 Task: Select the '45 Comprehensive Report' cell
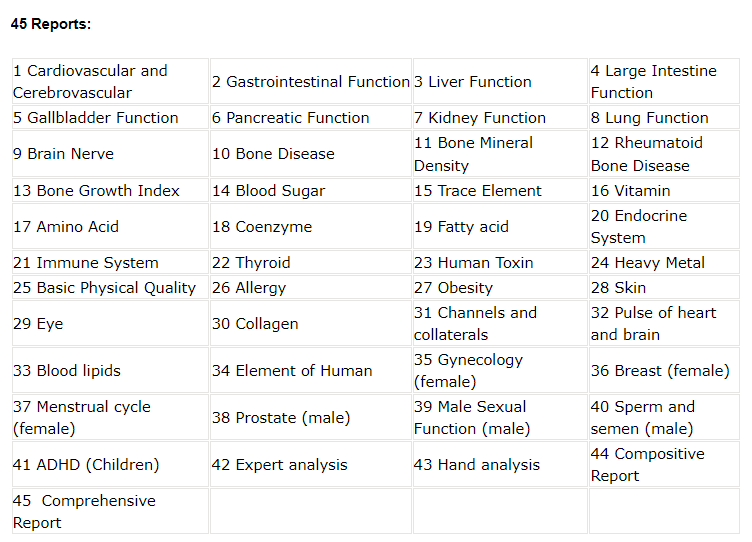[x=110, y=511]
